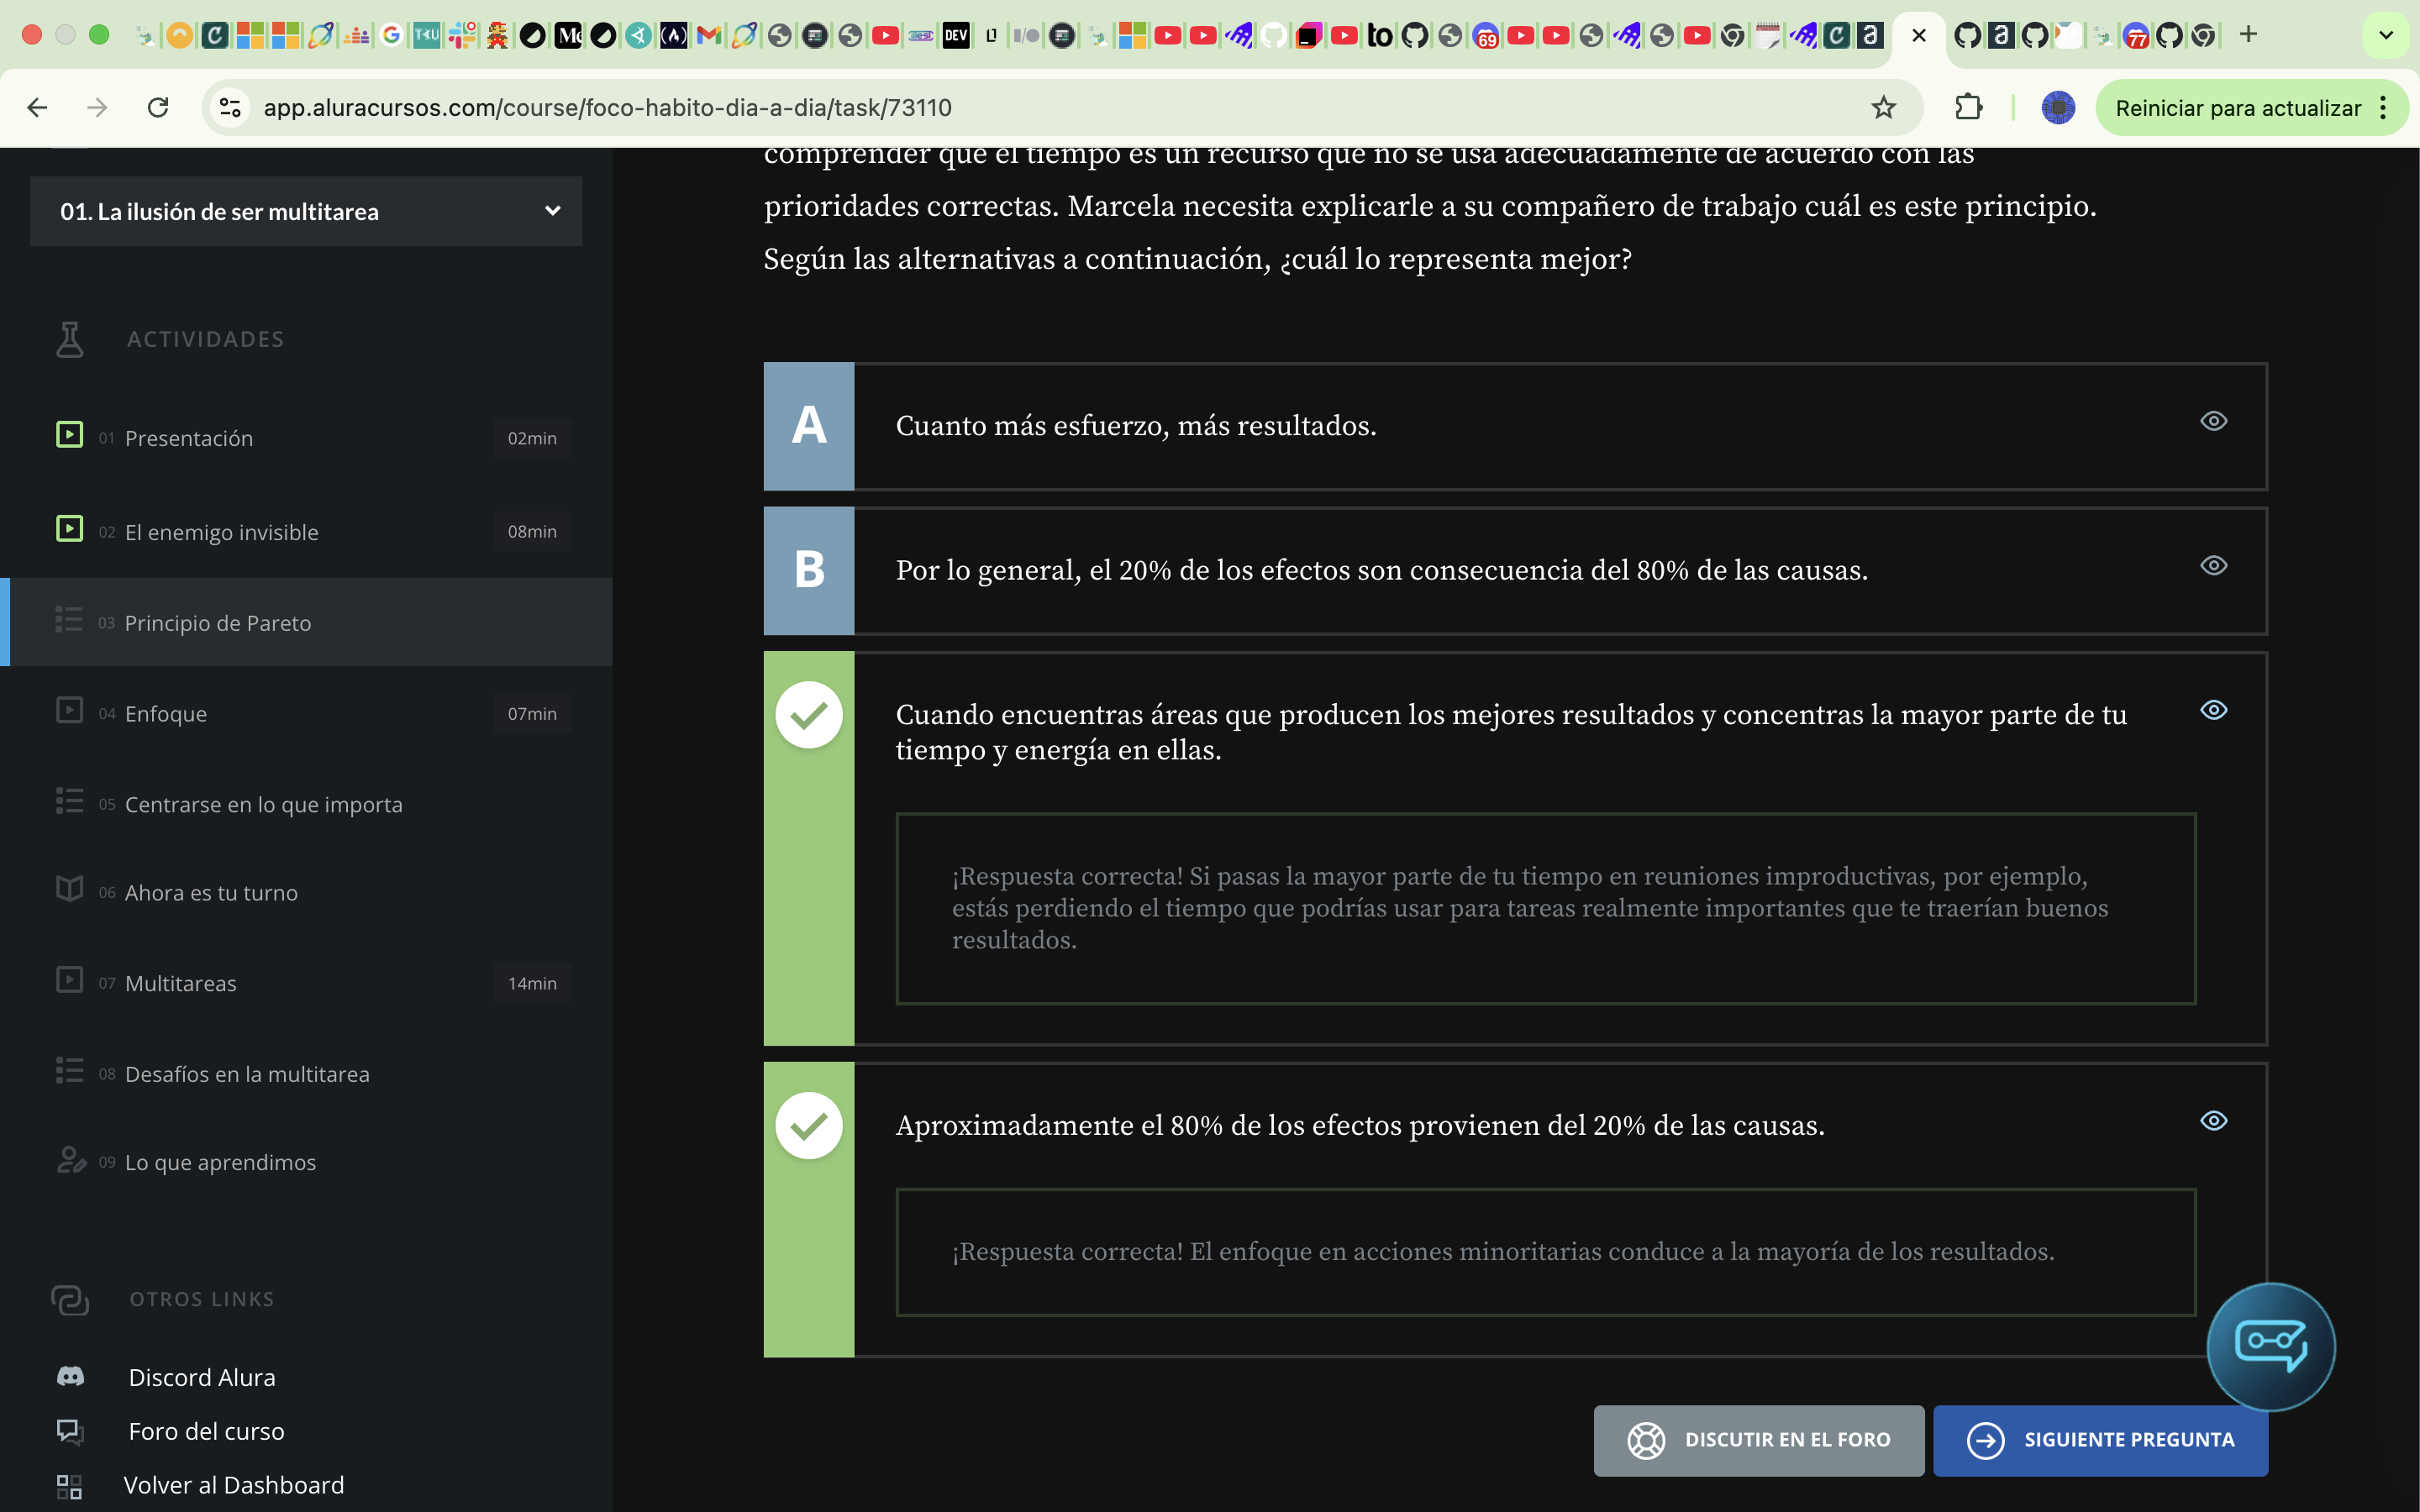
Task: Click the video icon beside El enemigo invisible
Action: [69, 528]
